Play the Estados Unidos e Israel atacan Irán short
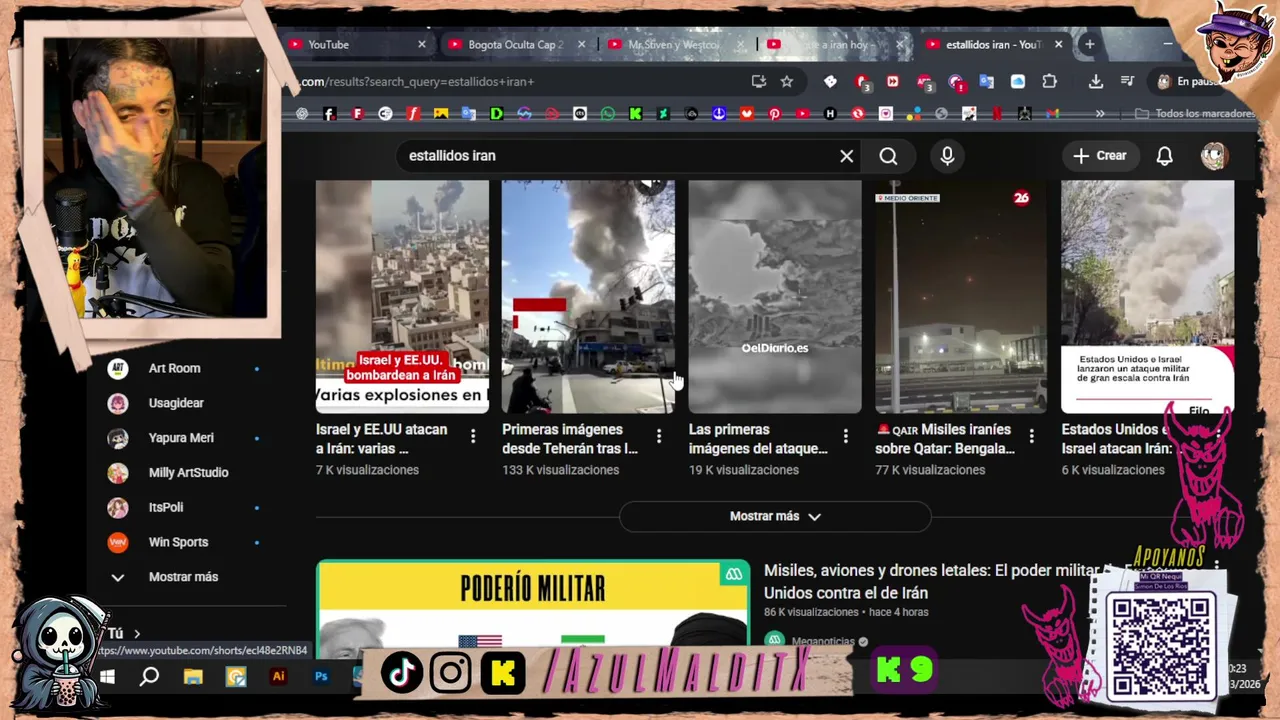Viewport: 1280px width, 720px height. 1147,296
